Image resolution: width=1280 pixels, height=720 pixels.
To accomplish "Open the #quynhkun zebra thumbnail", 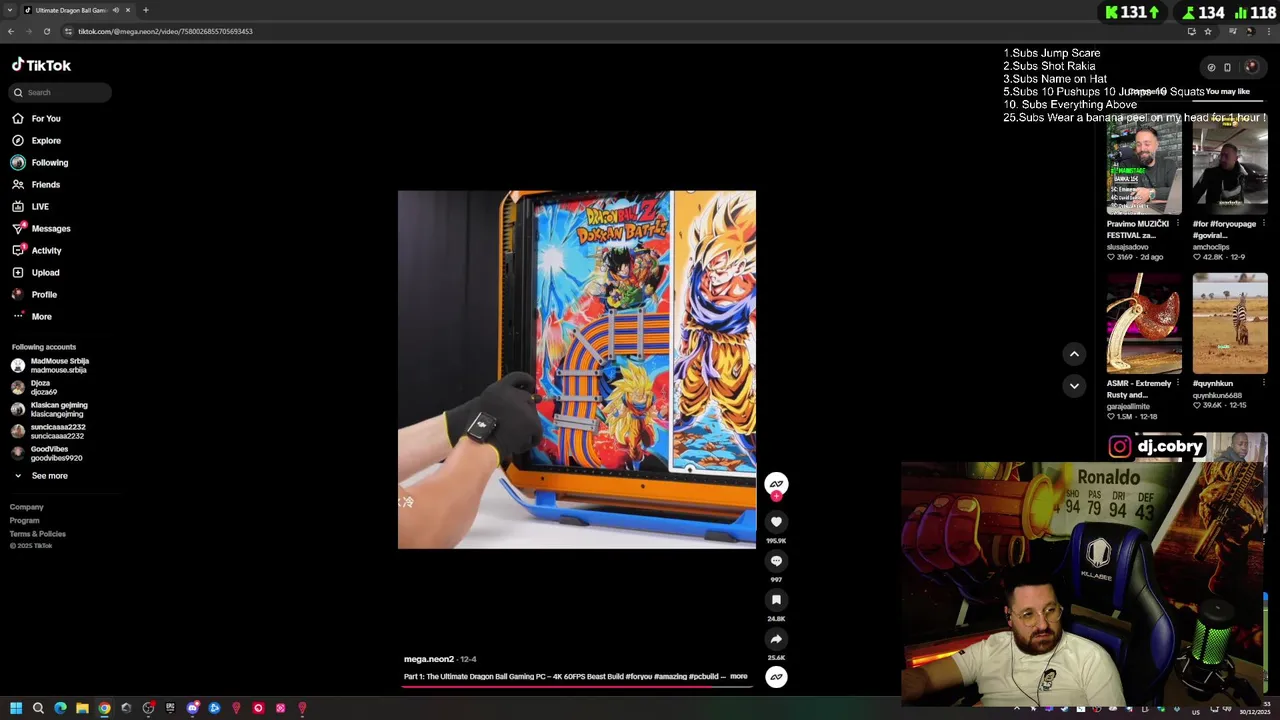I will tap(1230, 324).
